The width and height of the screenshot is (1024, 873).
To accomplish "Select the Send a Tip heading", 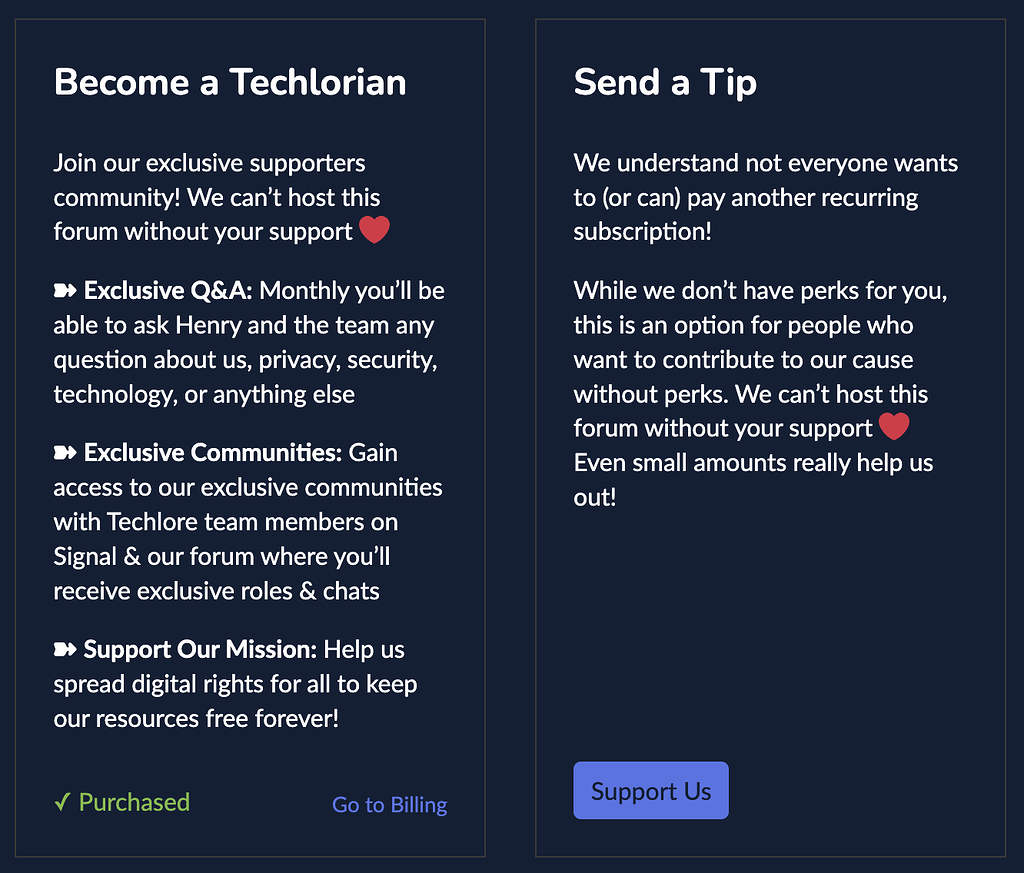I will 664,82.
